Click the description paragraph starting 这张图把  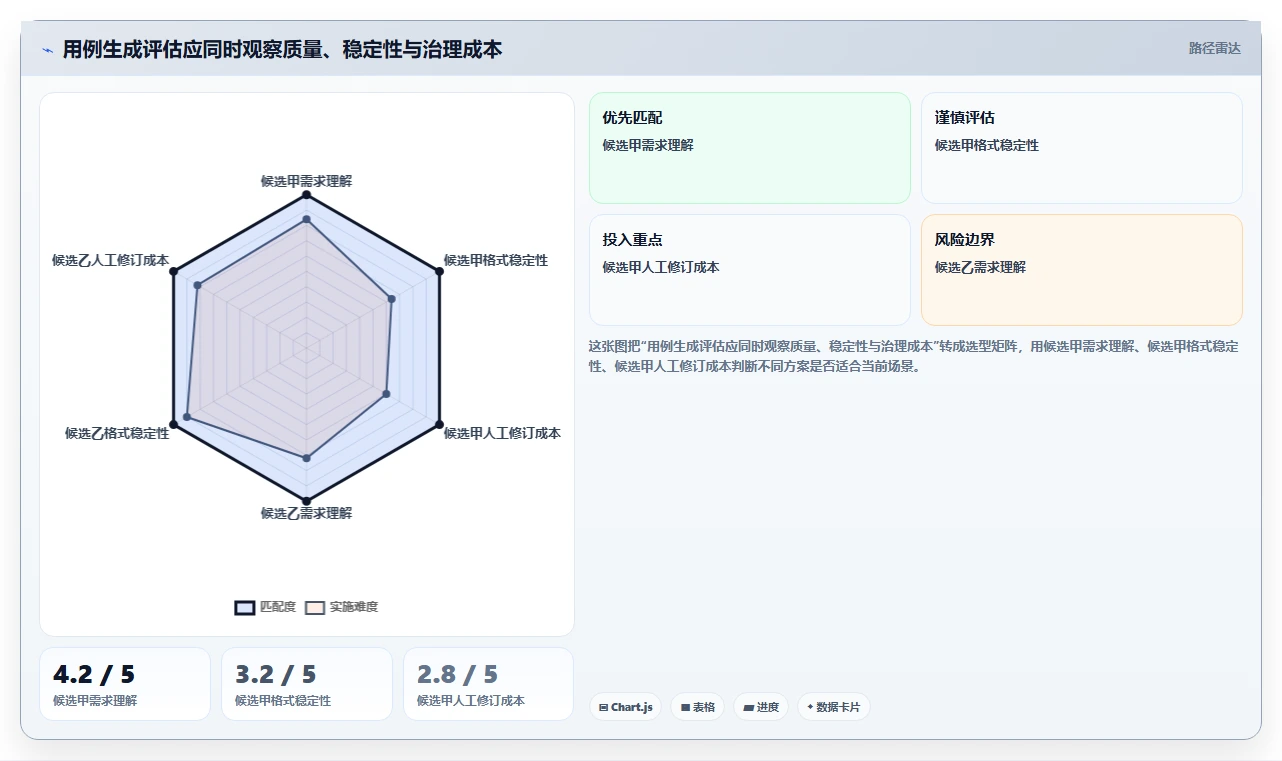pos(914,356)
